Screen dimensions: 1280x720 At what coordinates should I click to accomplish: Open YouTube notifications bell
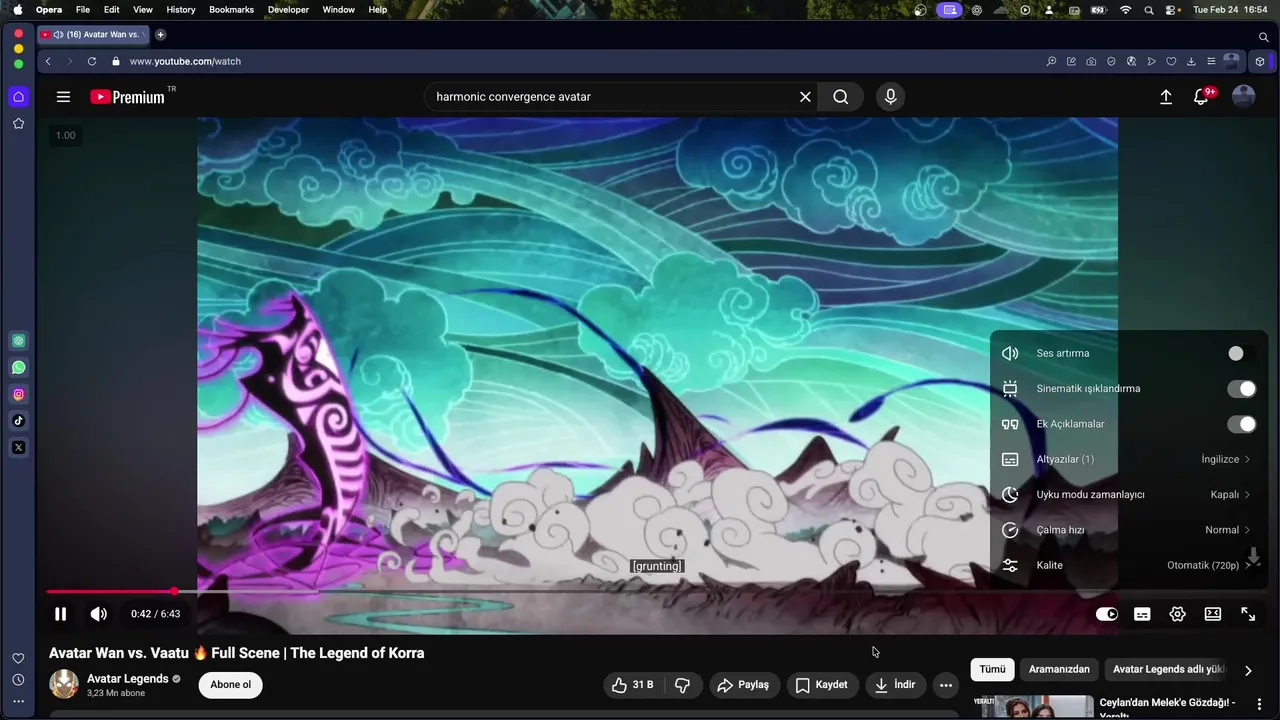pos(1202,97)
